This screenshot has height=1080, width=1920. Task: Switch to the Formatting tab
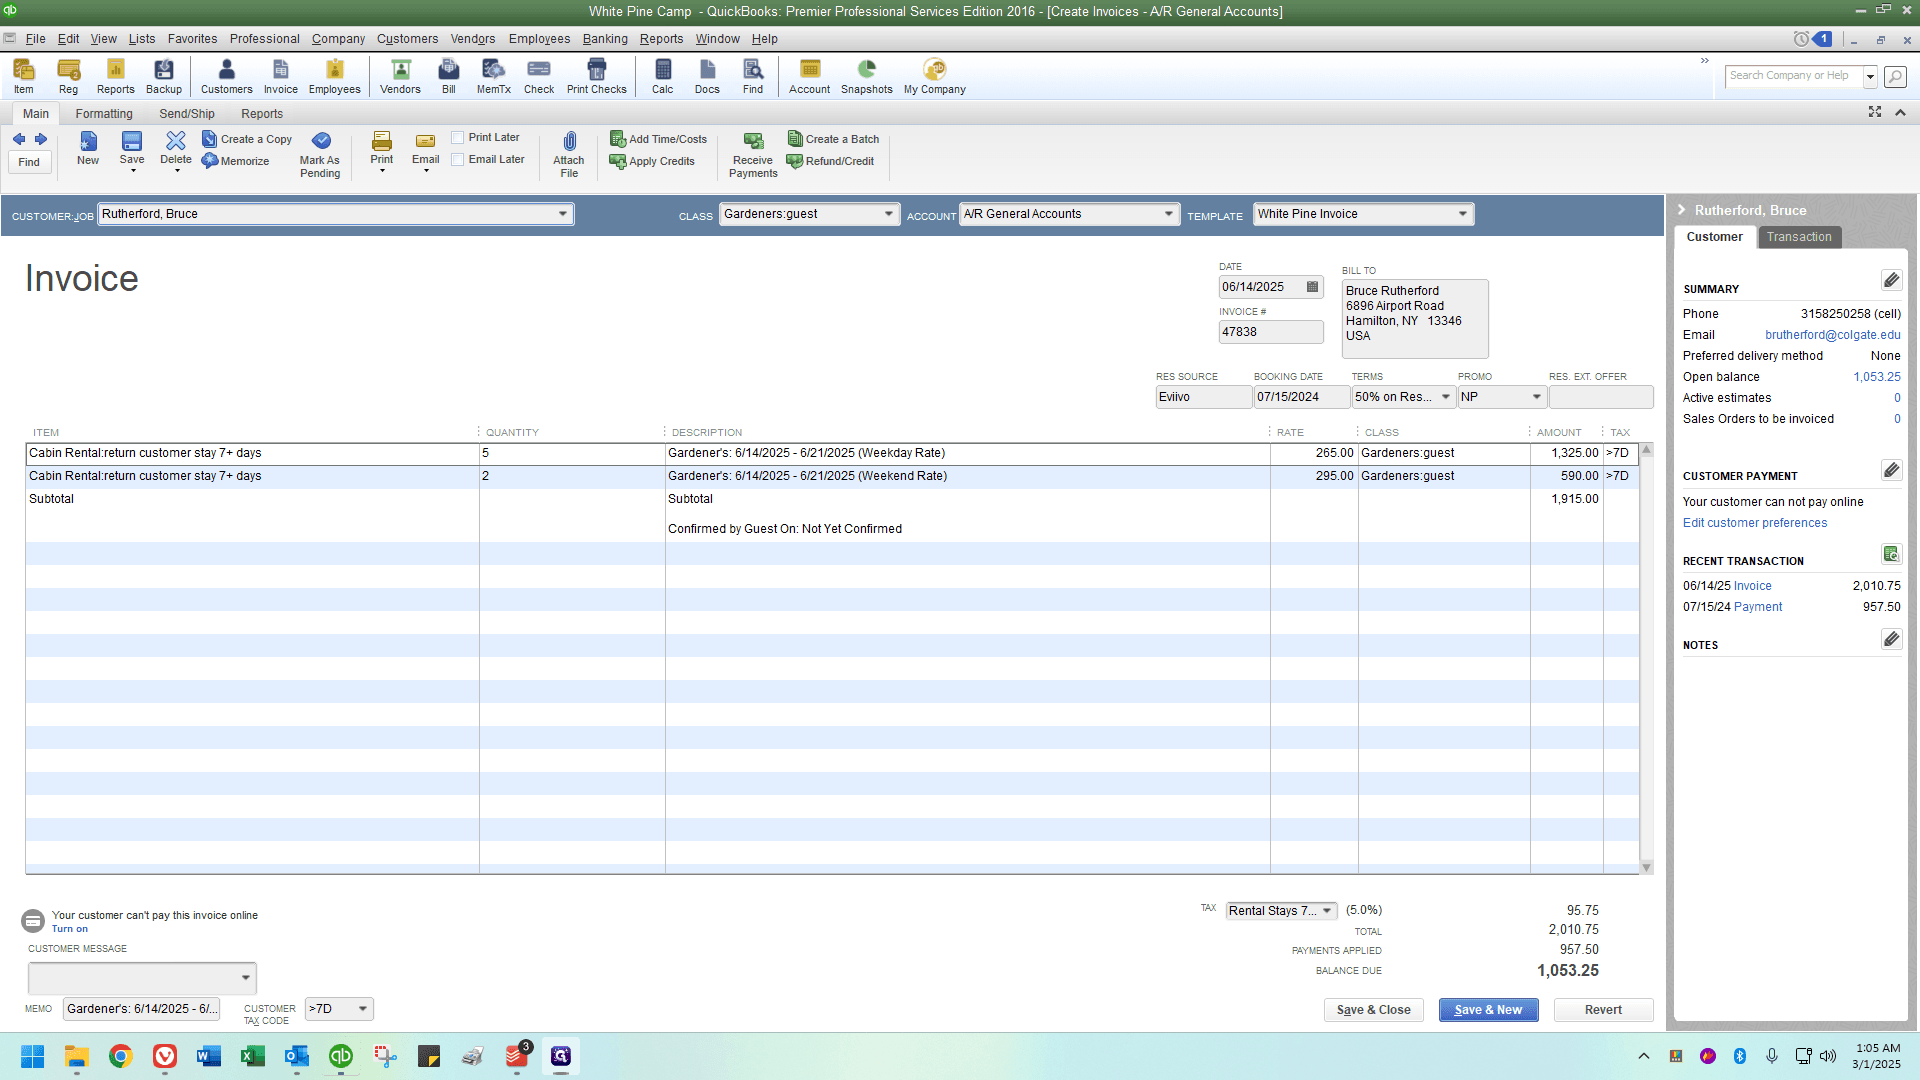click(x=104, y=114)
